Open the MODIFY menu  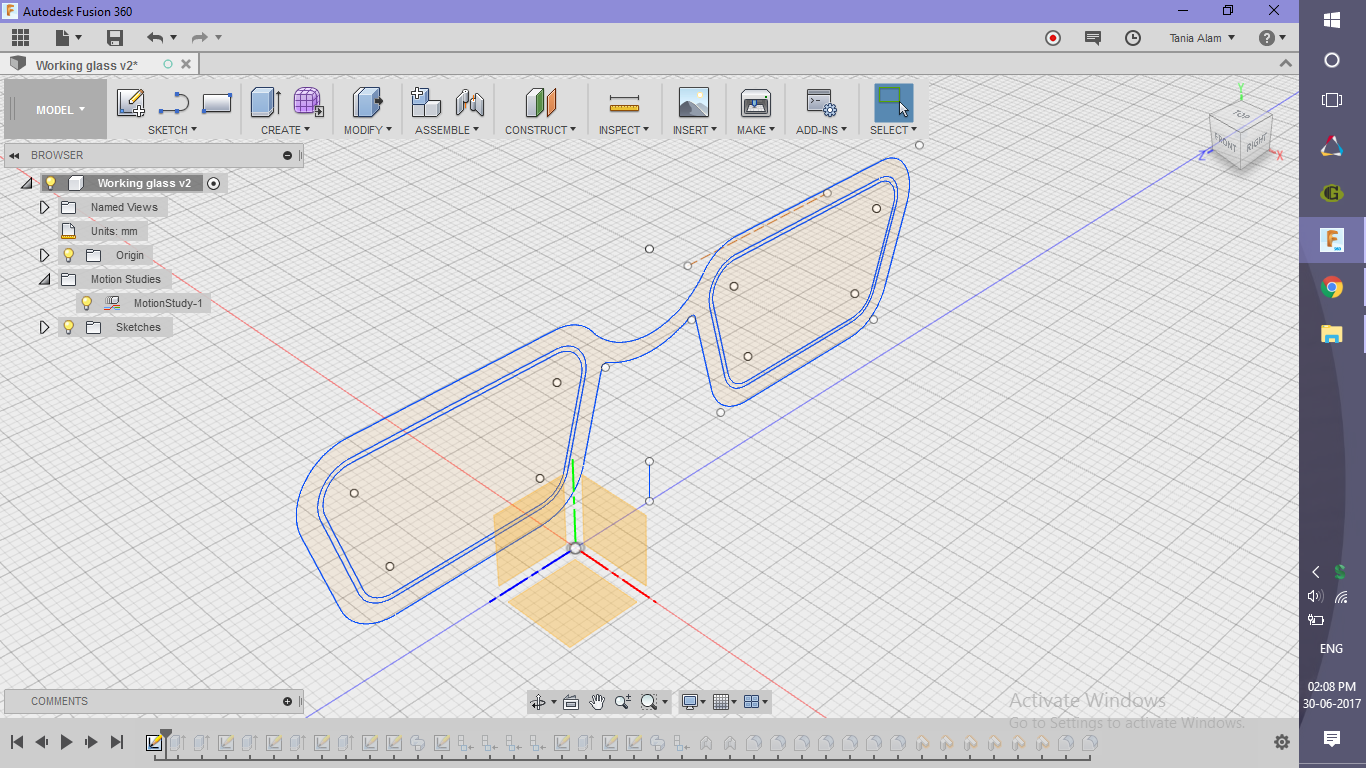368,130
